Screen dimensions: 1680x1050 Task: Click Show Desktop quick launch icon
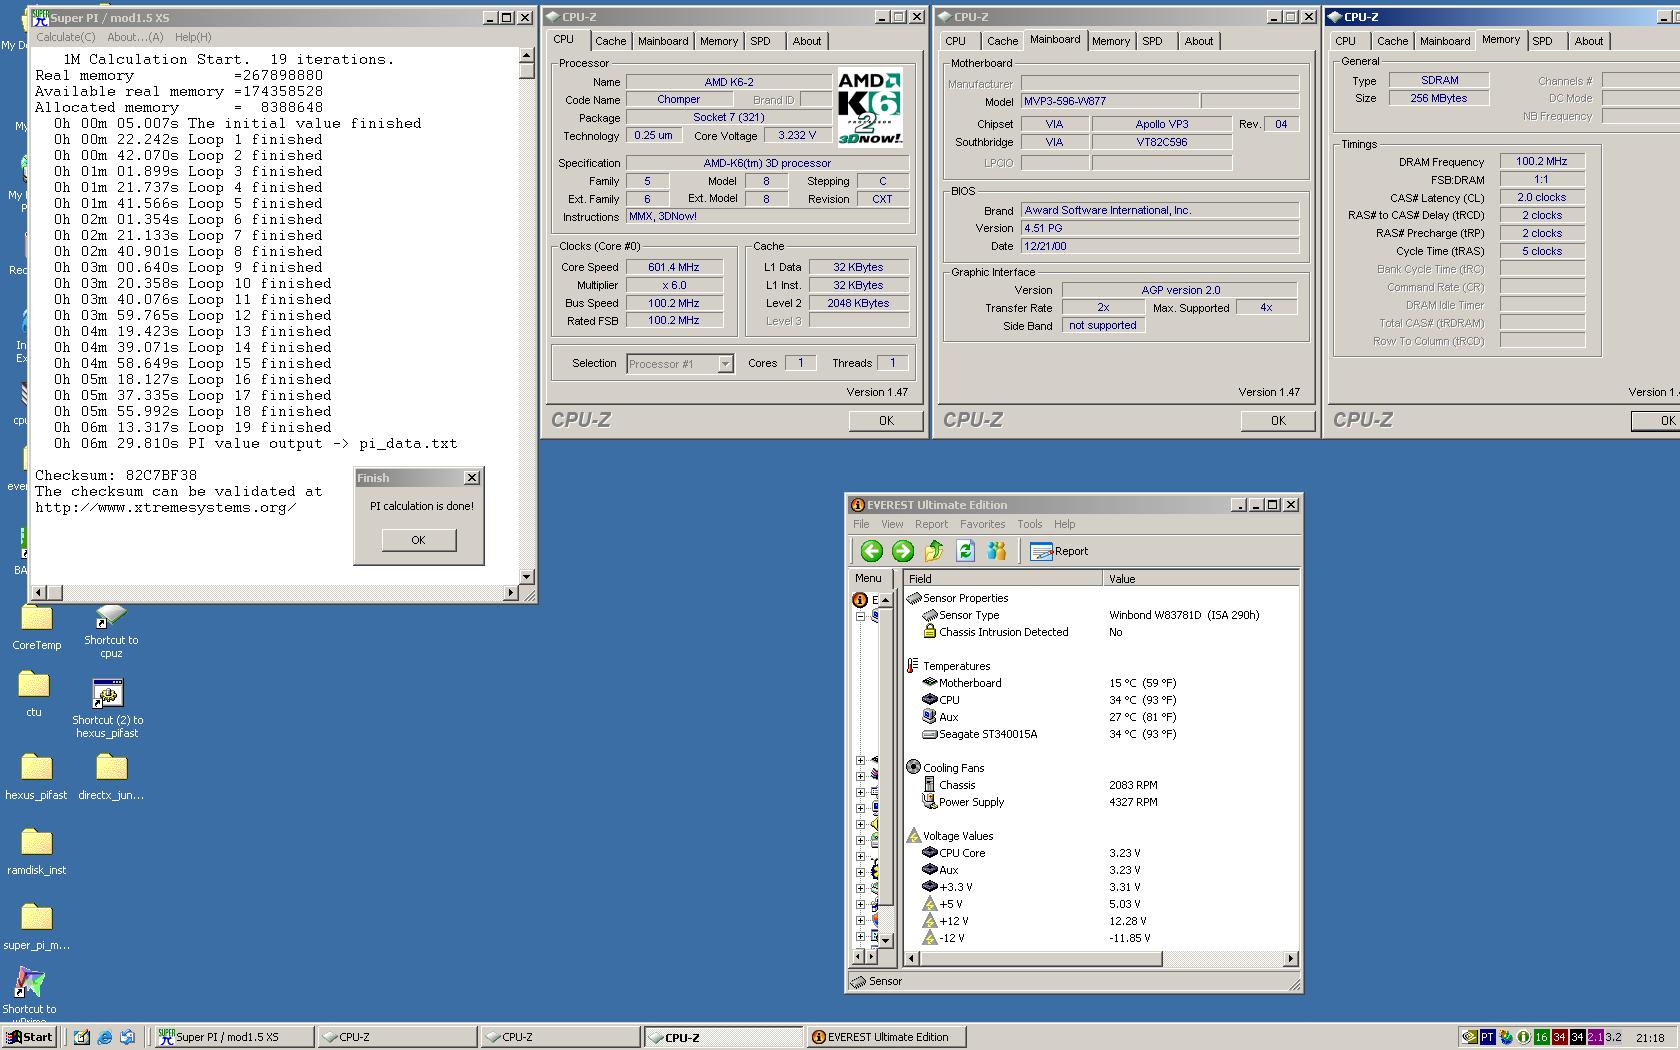(81, 1037)
